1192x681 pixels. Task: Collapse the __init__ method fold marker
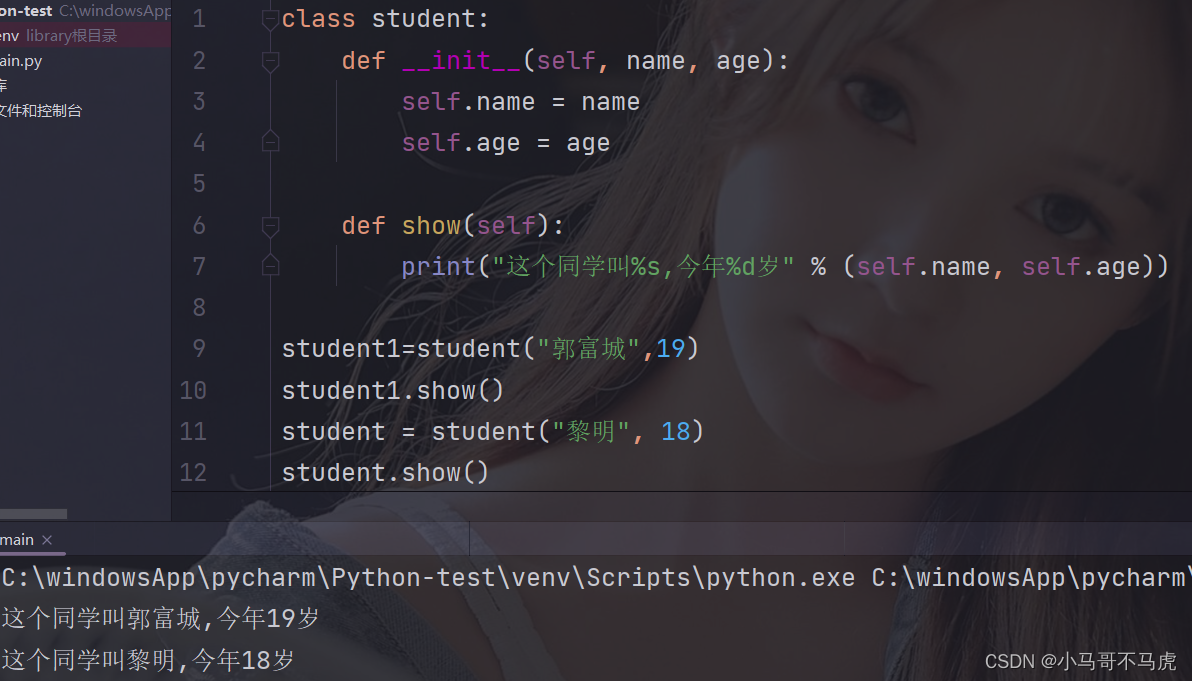point(270,61)
